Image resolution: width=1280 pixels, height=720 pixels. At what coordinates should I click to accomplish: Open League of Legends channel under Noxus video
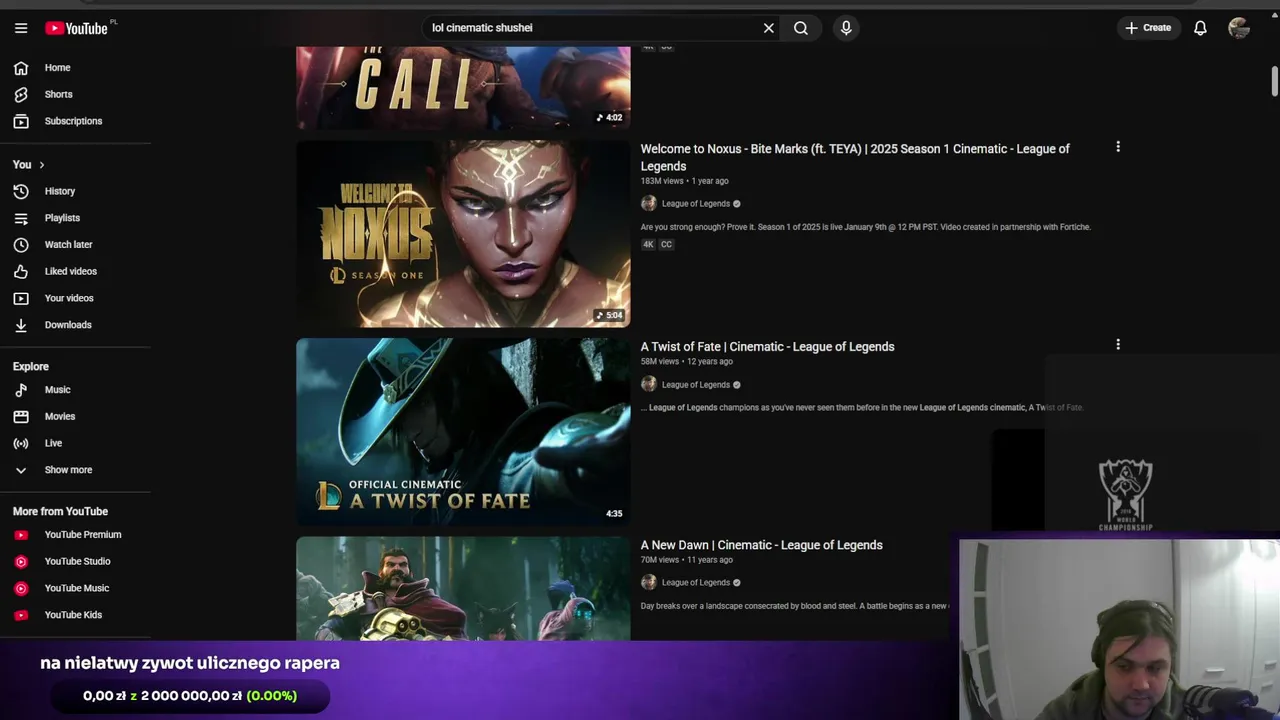tap(696, 204)
